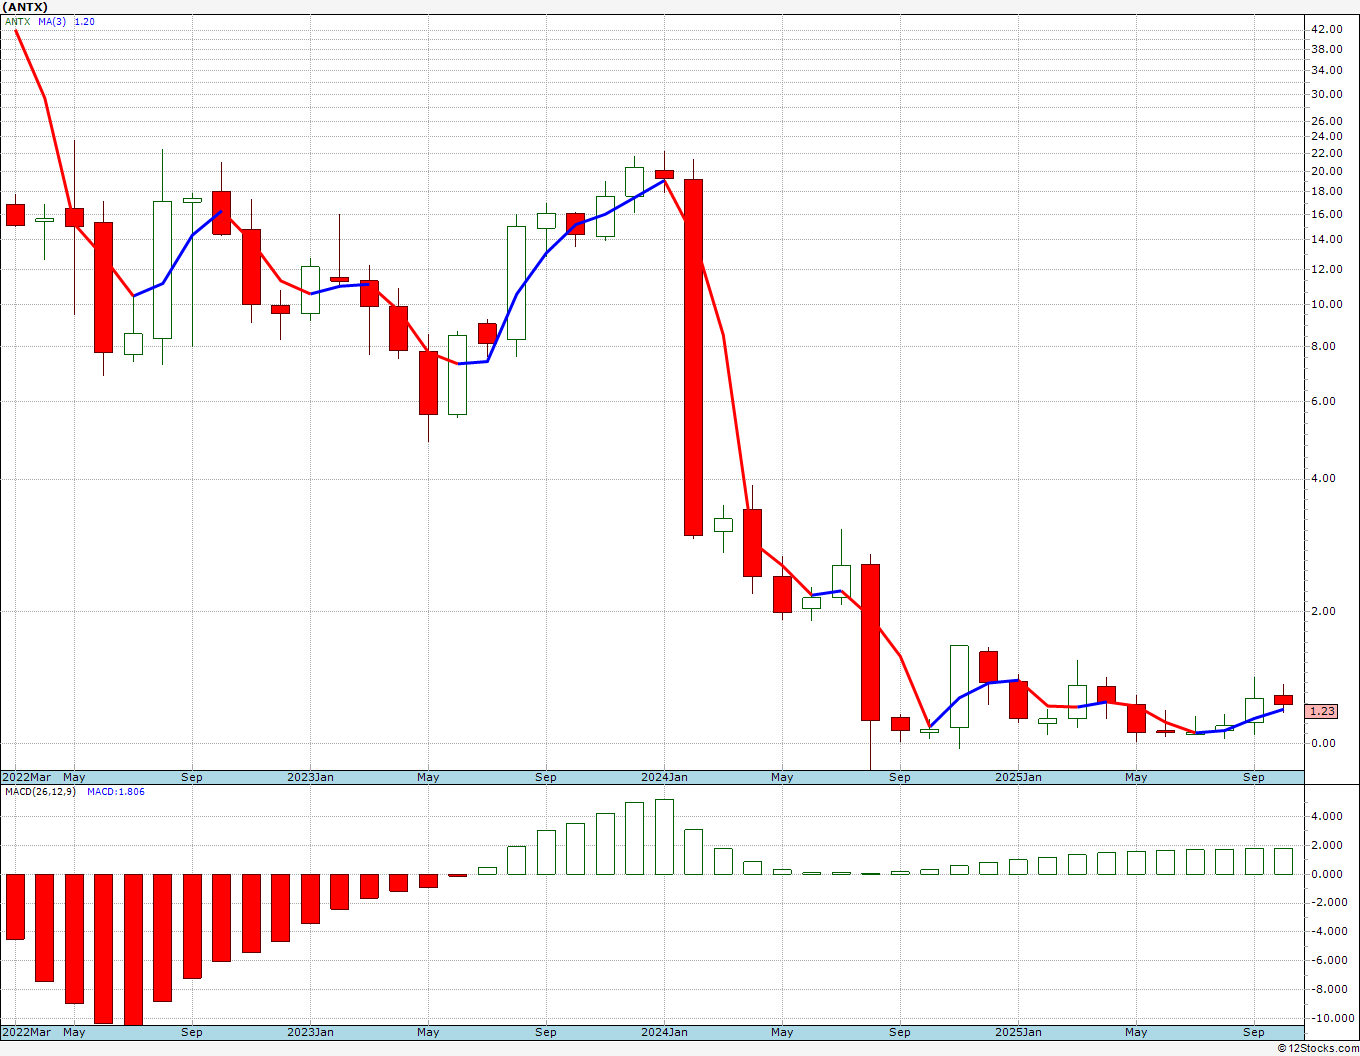Click the 22.00 price axis label
Screen dimensions: 1360x1056
point(1326,153)
